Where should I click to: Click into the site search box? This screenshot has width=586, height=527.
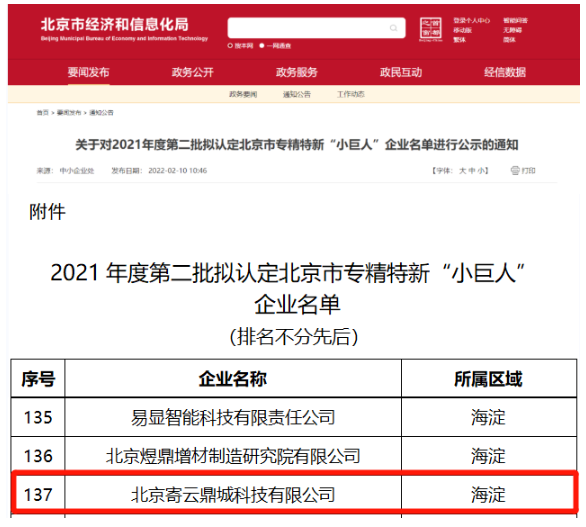(x=317, y=28)
